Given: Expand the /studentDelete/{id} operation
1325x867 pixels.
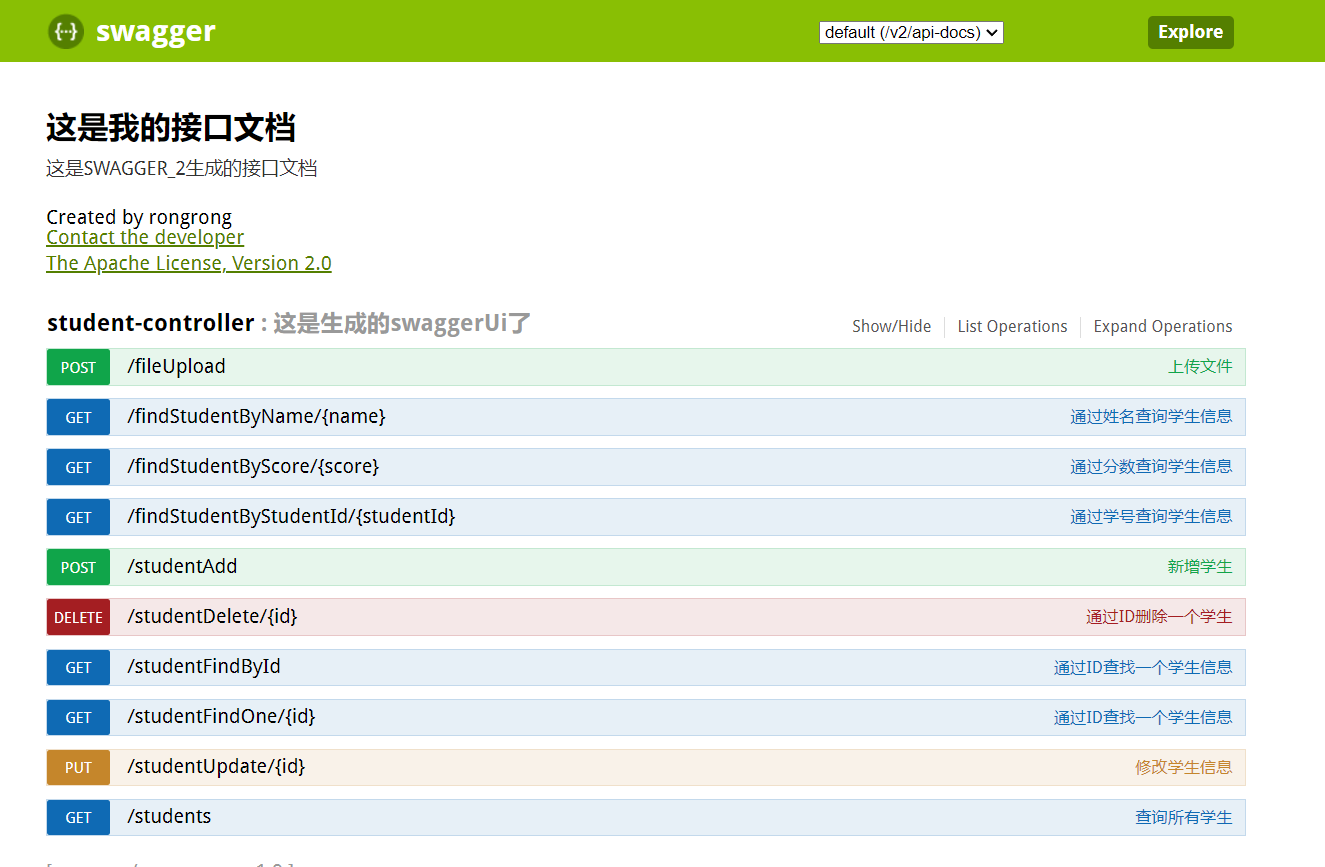Looking at the screenshot, I should (212, 616).
